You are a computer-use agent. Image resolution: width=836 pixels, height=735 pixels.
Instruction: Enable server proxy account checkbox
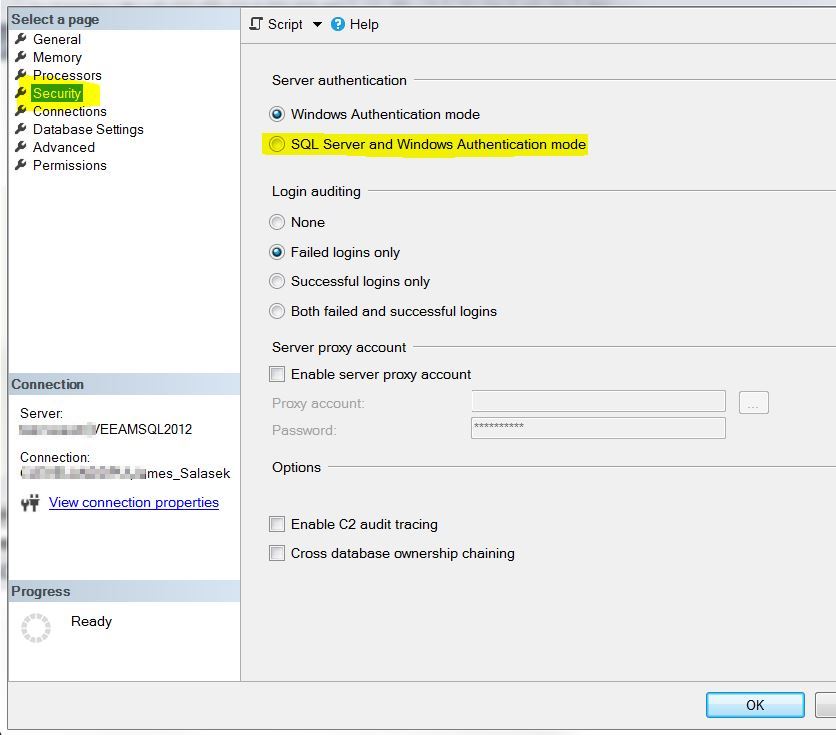(x=277, y=374)
